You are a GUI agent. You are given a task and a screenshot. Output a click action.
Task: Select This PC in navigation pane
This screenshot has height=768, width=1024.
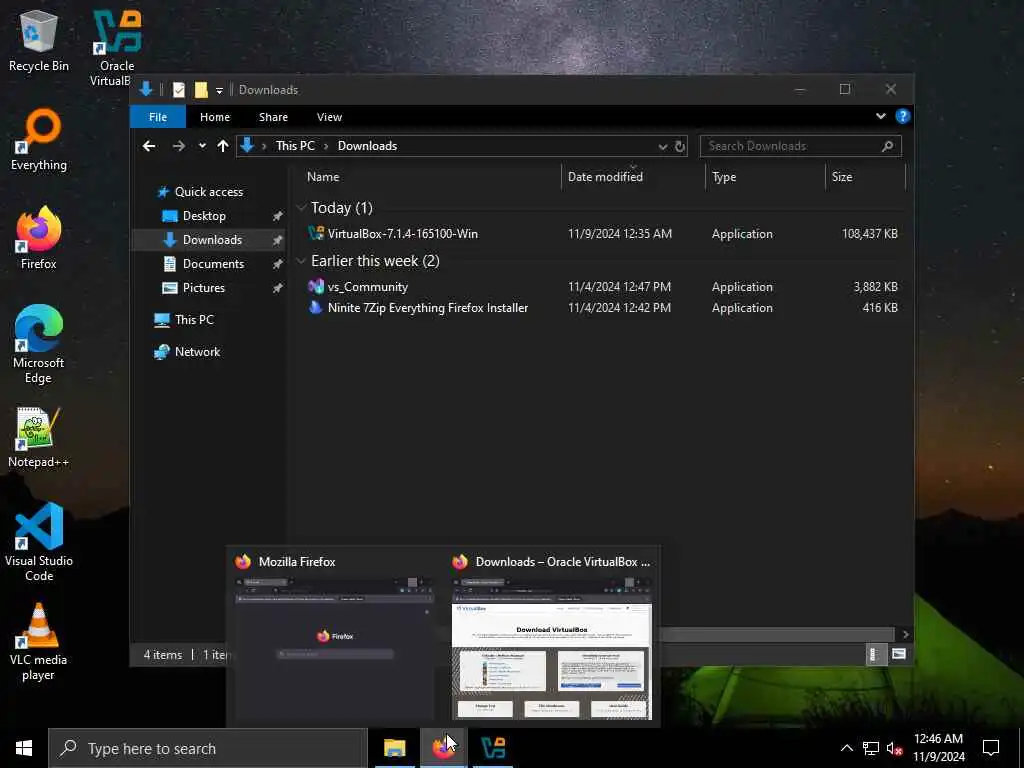coord(194,319)
